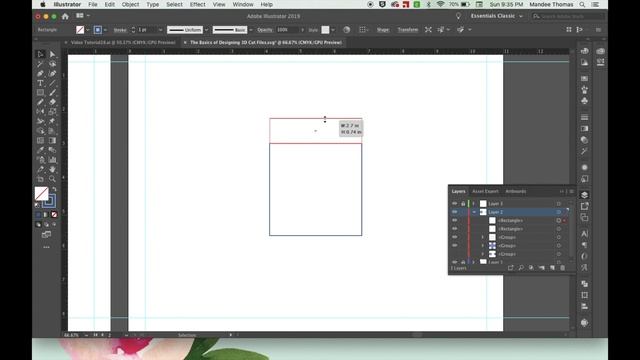The width and height of the screenshot is (640, 360).
Task: Click Shape button in control bar
Action: pyautogui.click(x=383, y=30)
